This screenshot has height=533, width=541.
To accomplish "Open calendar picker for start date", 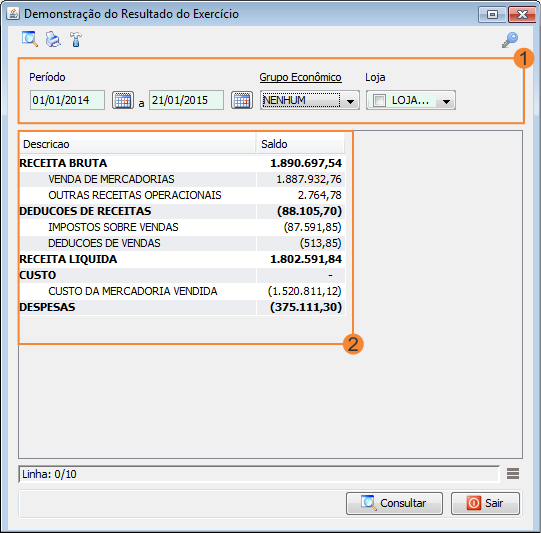I will (x=123, y=100).
